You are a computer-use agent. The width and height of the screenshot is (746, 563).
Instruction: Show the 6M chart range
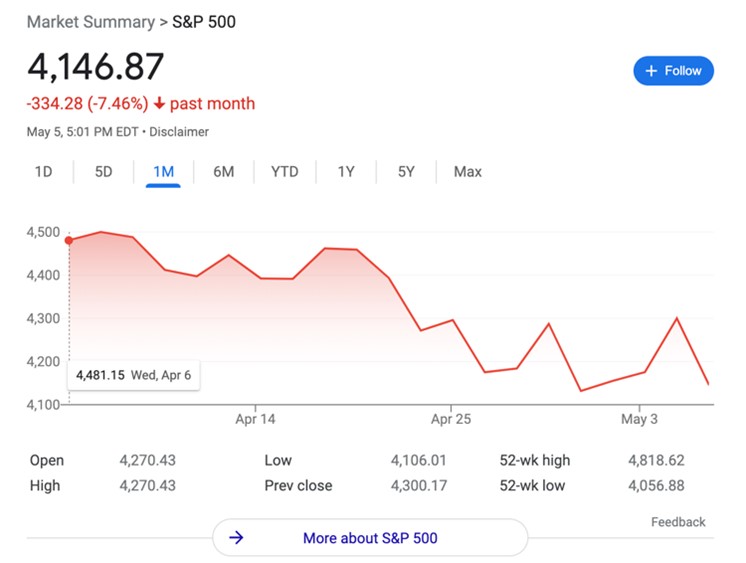tap(224, 171)
